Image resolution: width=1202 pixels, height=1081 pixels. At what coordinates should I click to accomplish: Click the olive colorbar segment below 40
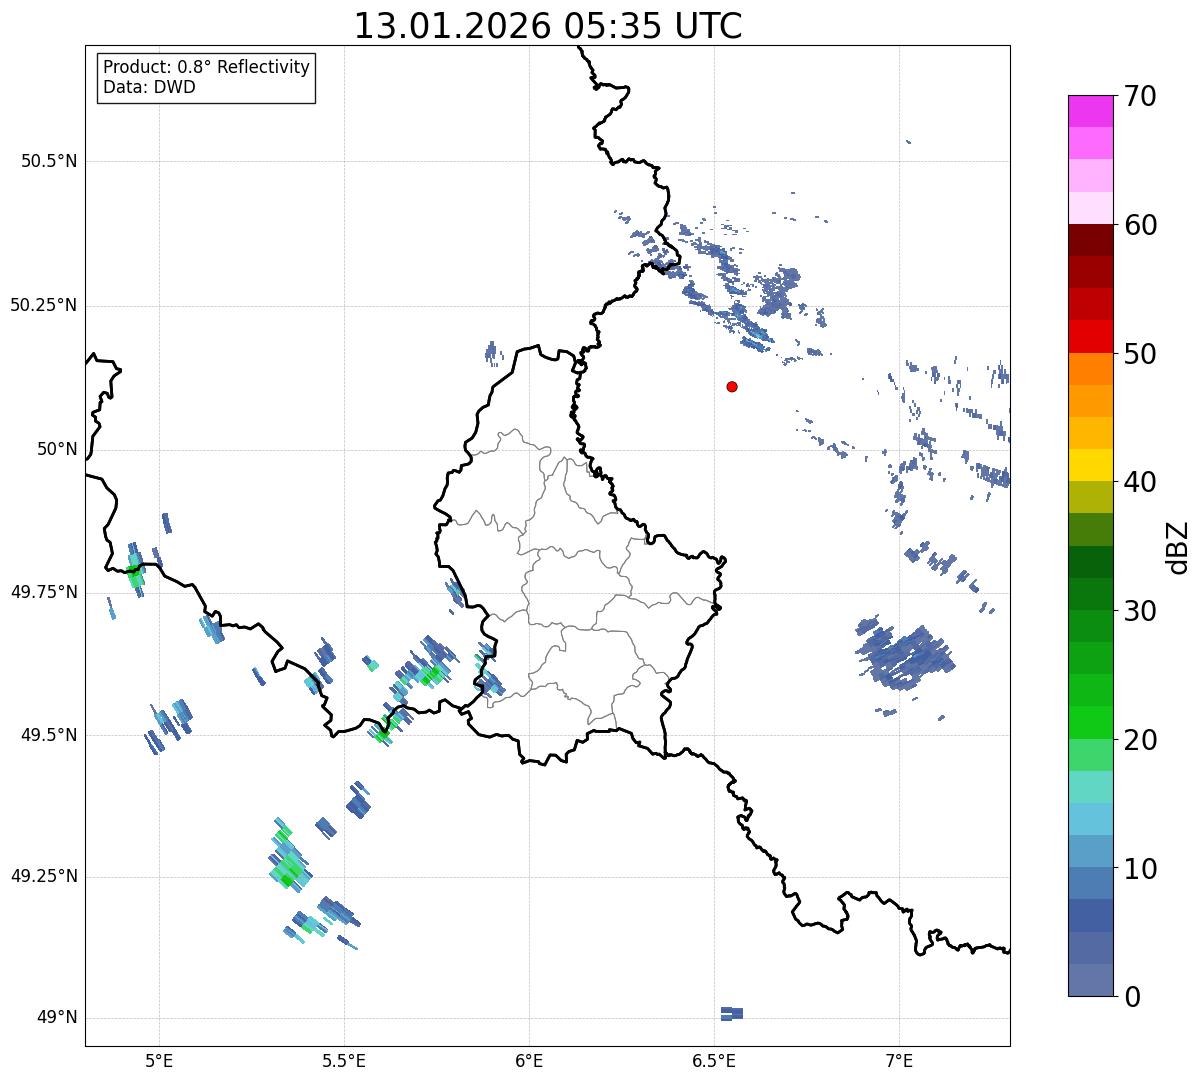[x=1091, y=497]
